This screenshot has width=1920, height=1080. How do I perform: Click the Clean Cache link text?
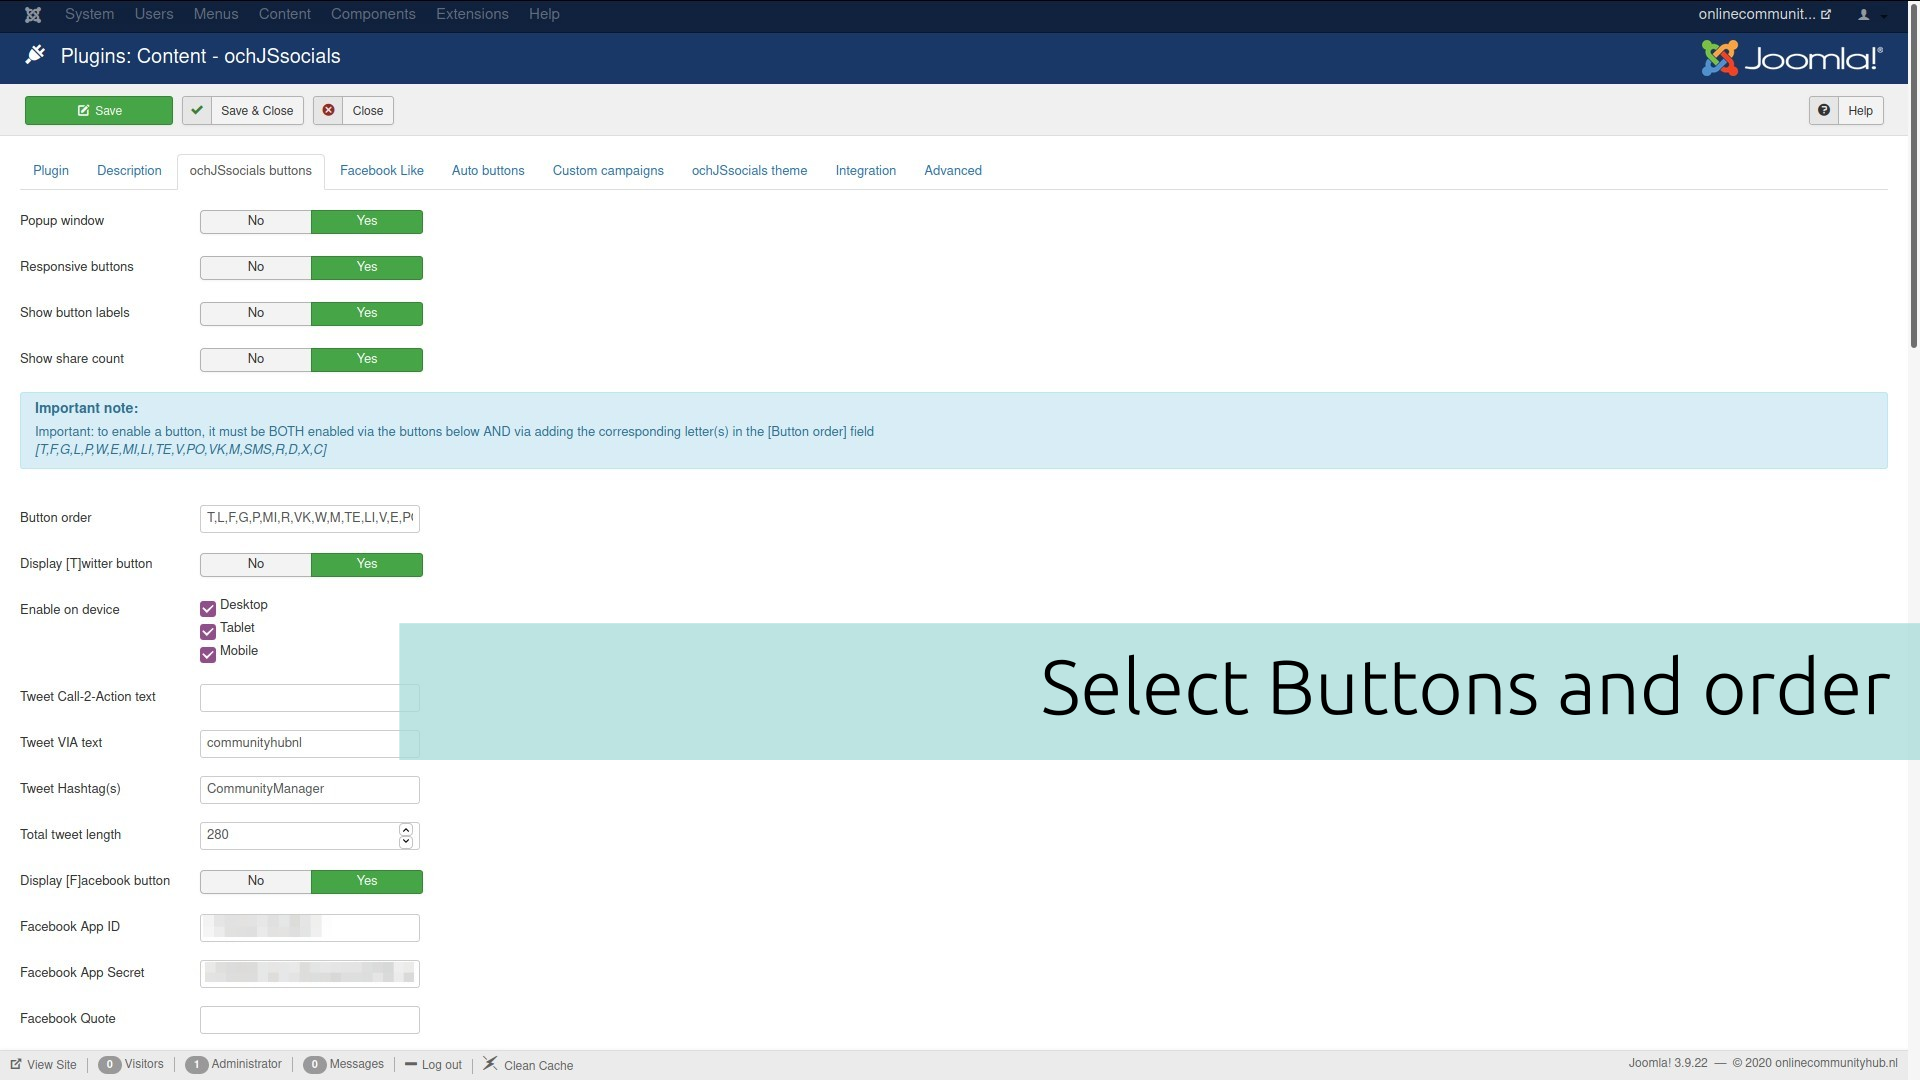pyautogui.click(x=538, y=1065)
